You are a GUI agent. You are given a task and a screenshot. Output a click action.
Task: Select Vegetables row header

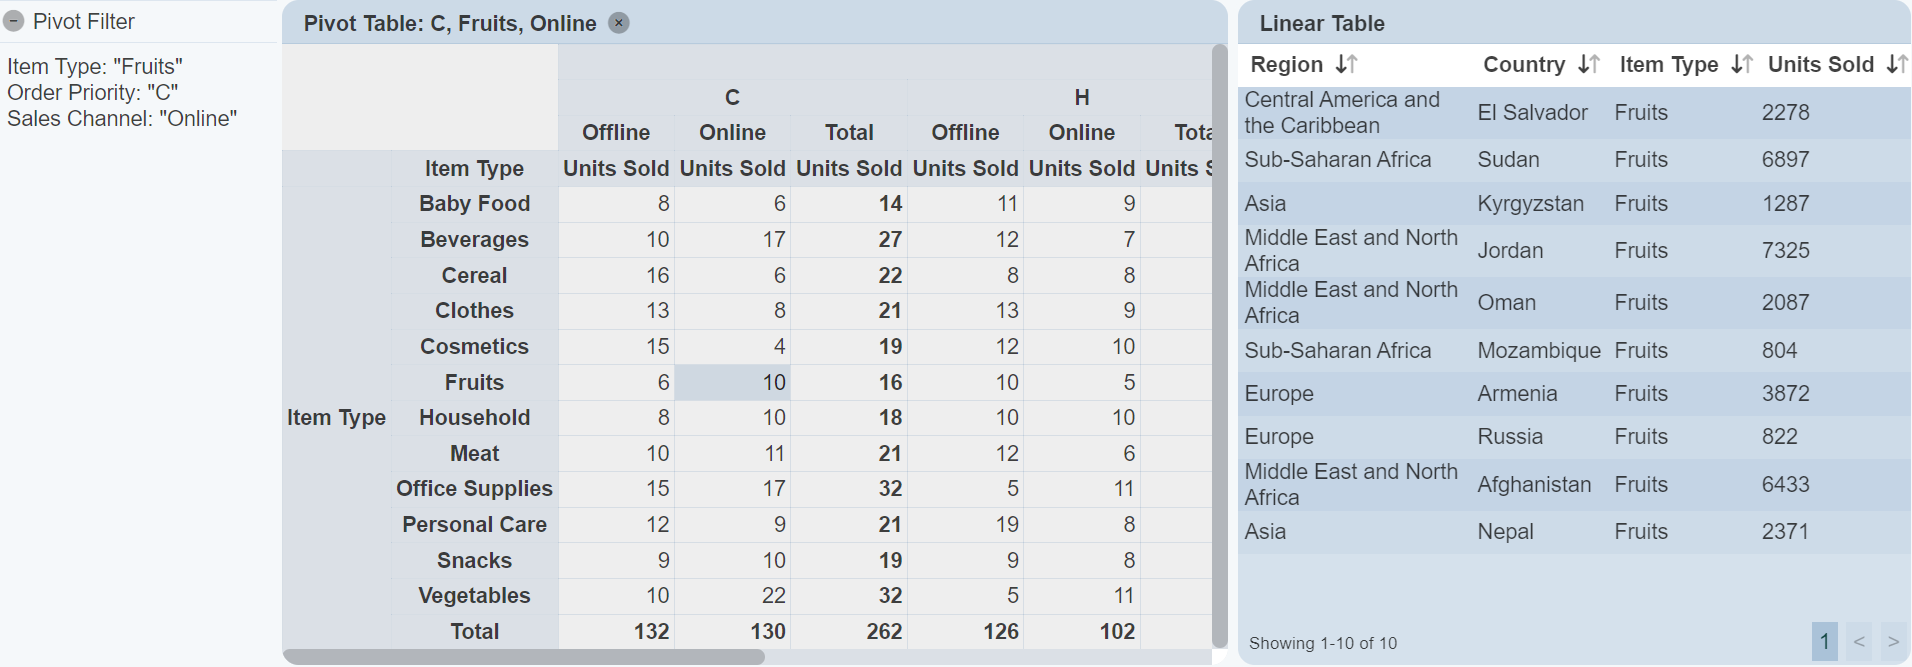click(x=474, y=596)
